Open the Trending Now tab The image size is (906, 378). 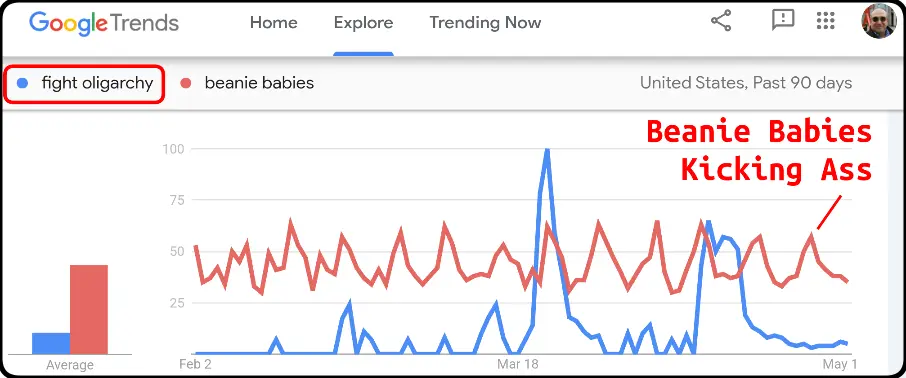point(485,23)
